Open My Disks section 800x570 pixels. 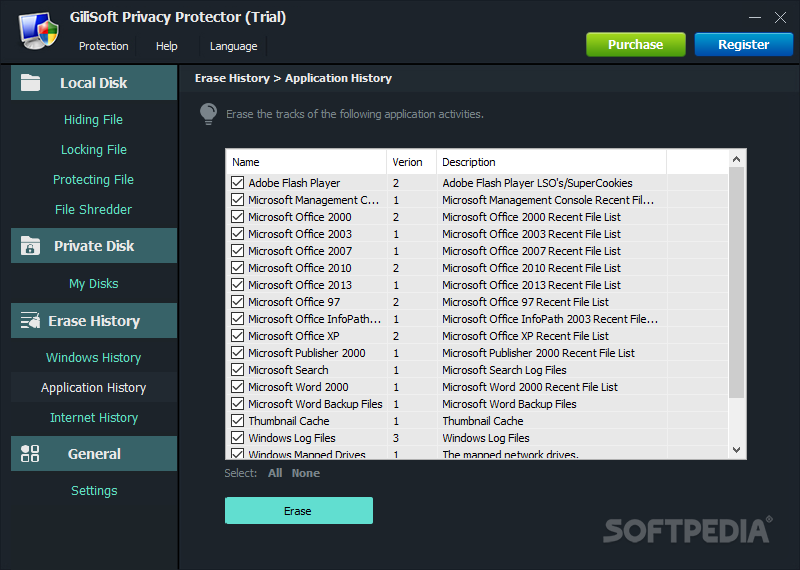pos(94,284)
